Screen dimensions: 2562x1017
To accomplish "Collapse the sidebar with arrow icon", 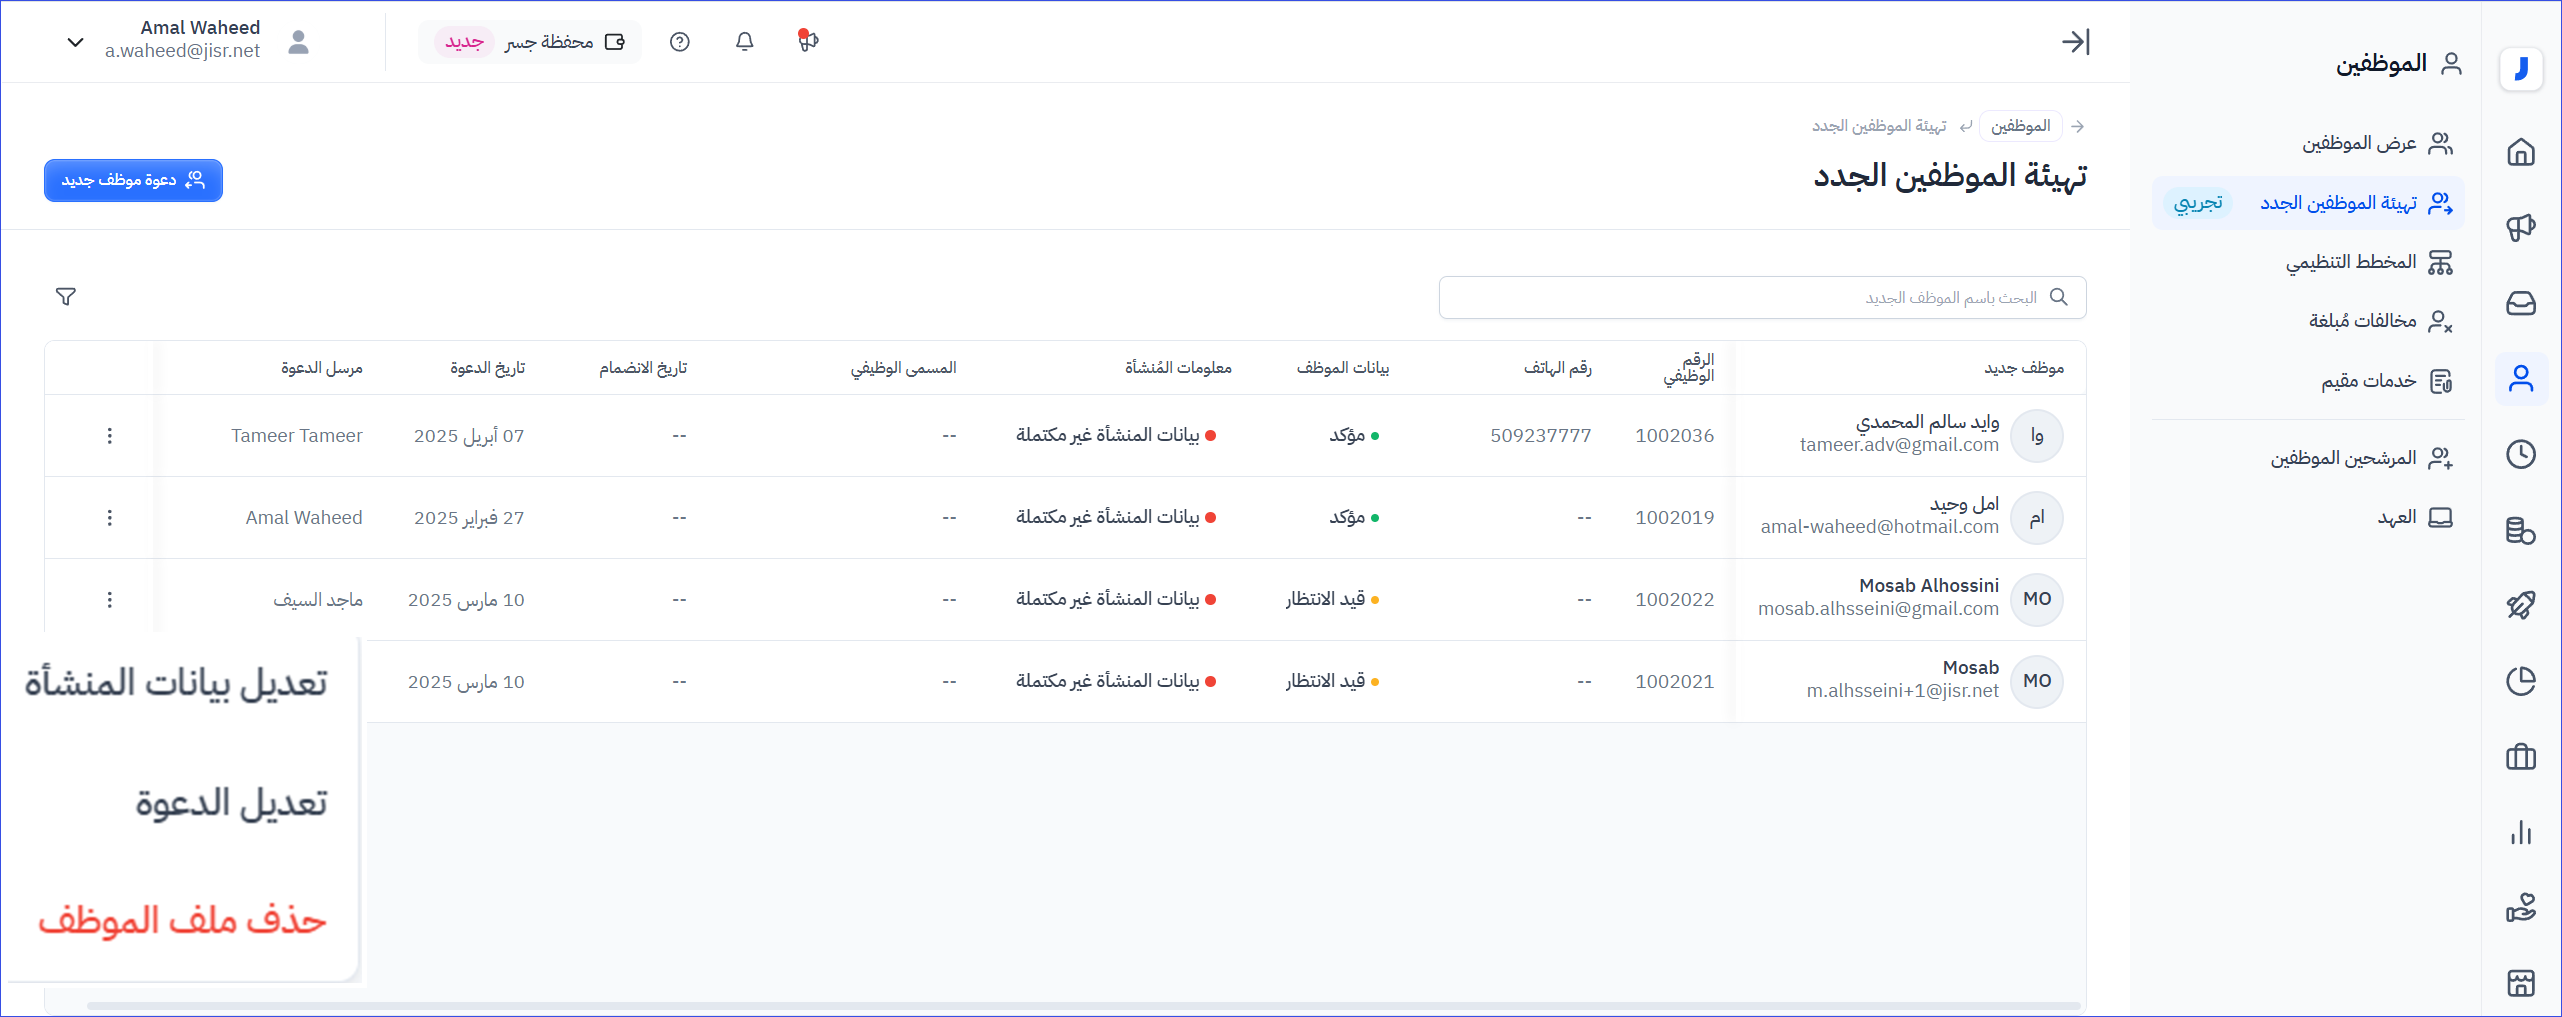I will point(2075,42).
